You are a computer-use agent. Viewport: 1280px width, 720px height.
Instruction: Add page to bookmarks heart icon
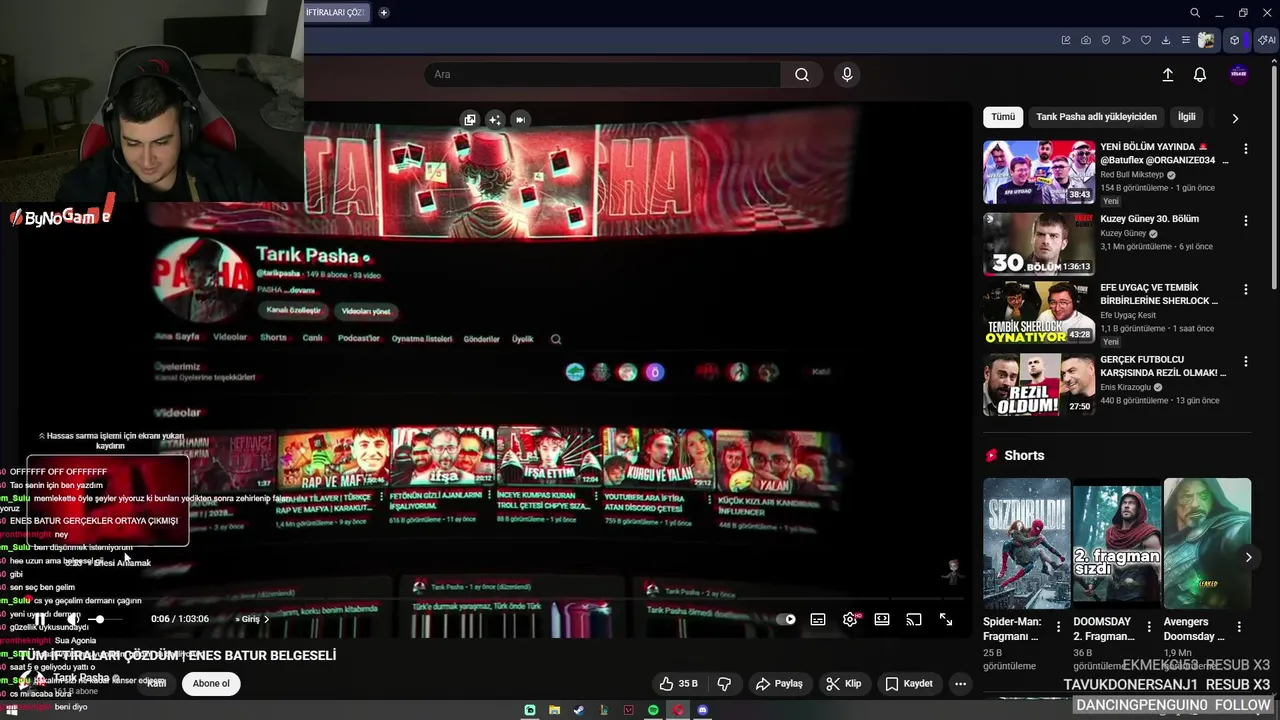coord(1146,40)
